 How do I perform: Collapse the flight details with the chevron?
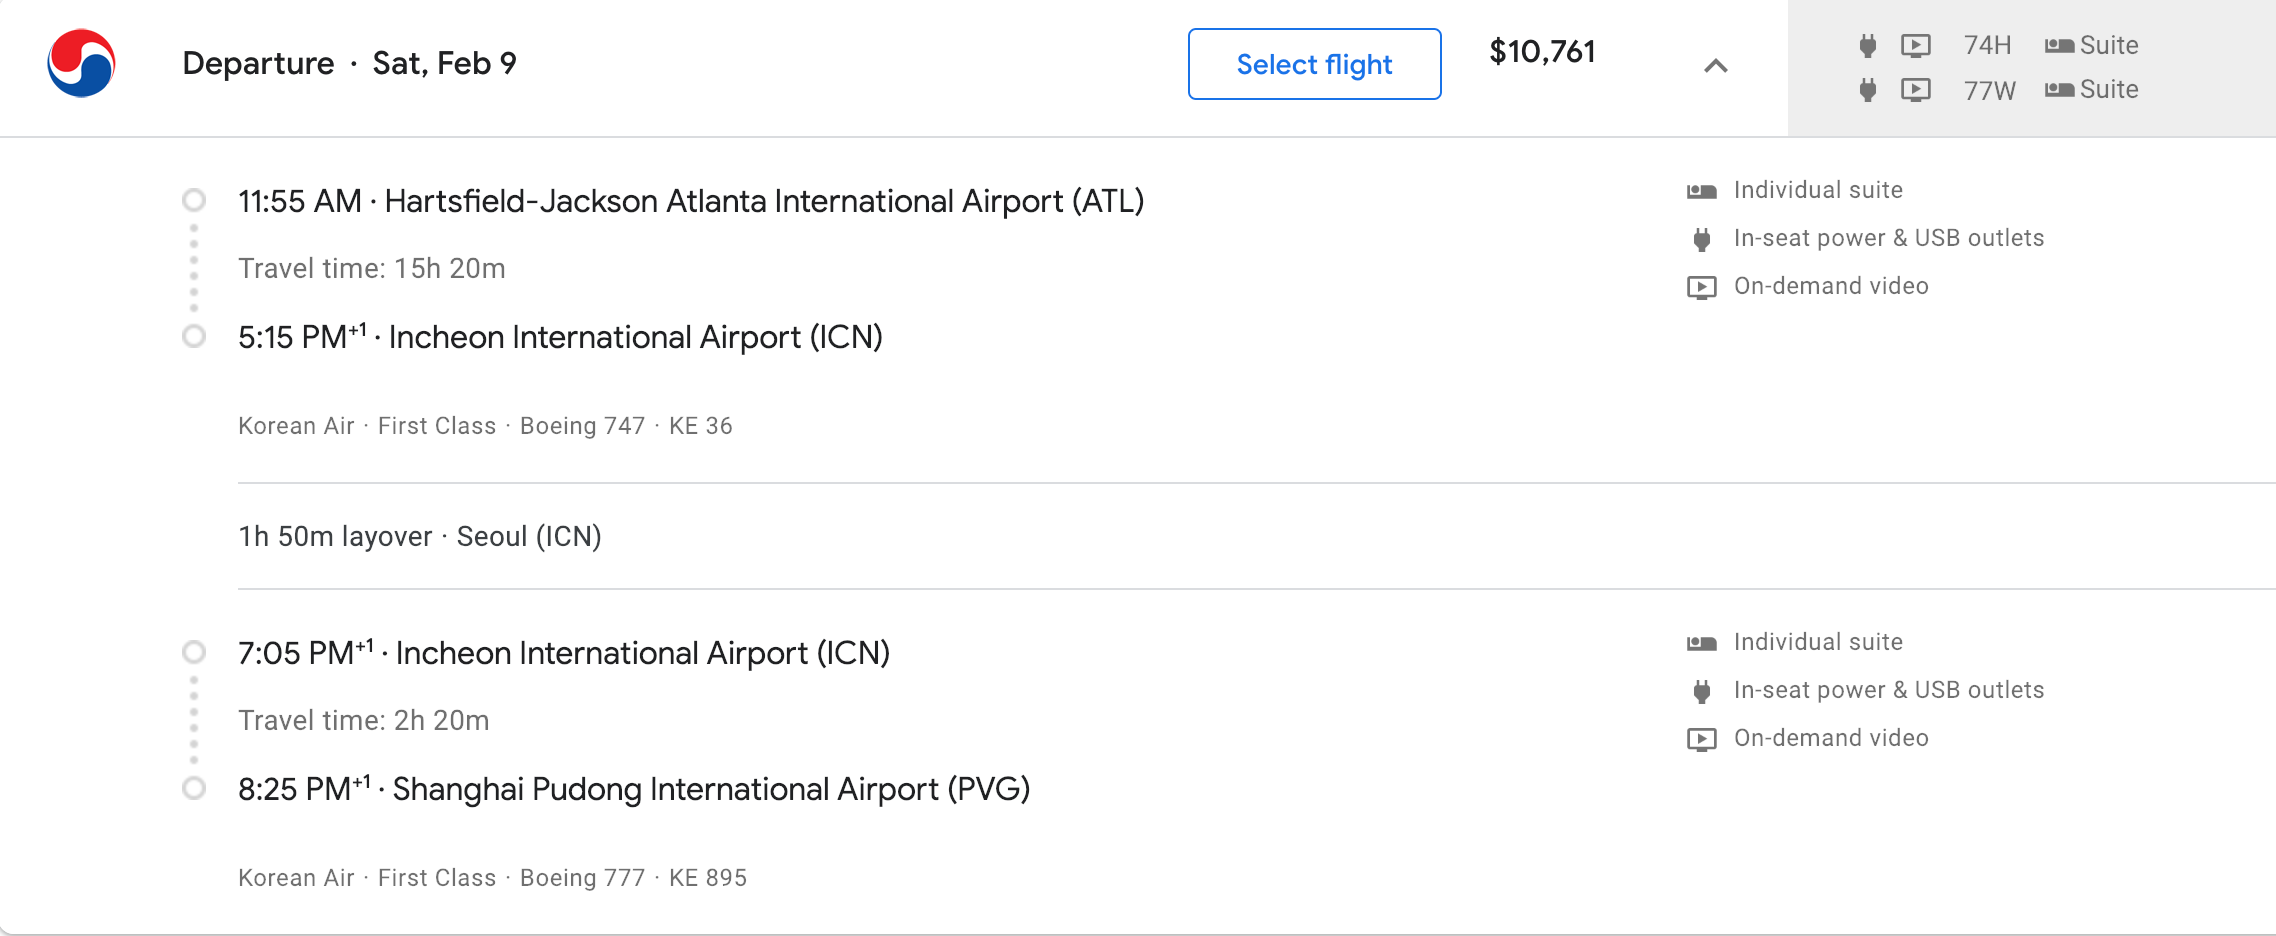(x=1715, y=66)
